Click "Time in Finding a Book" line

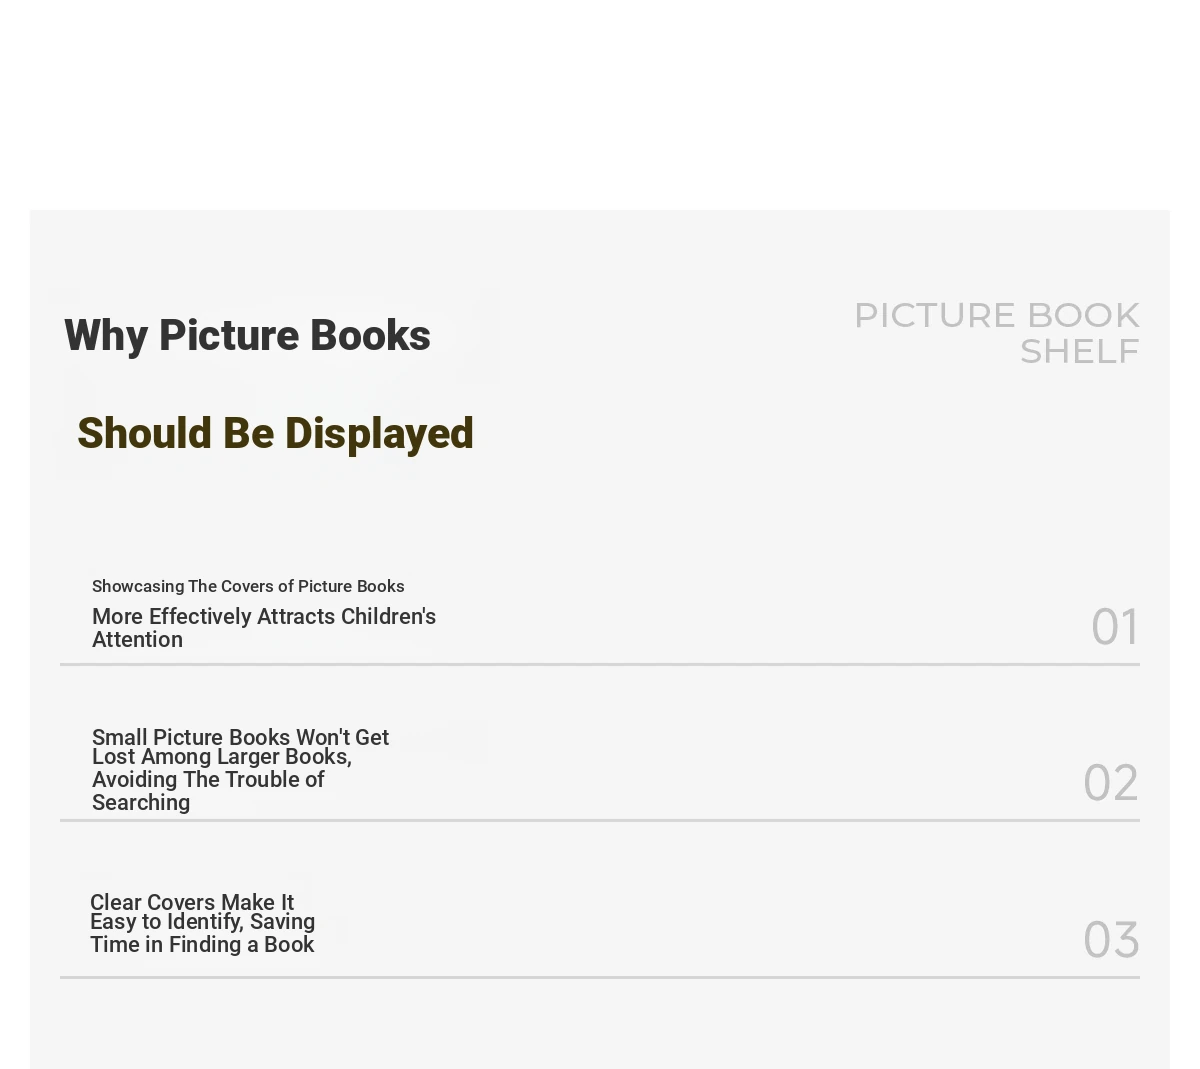tap(202, 945)
